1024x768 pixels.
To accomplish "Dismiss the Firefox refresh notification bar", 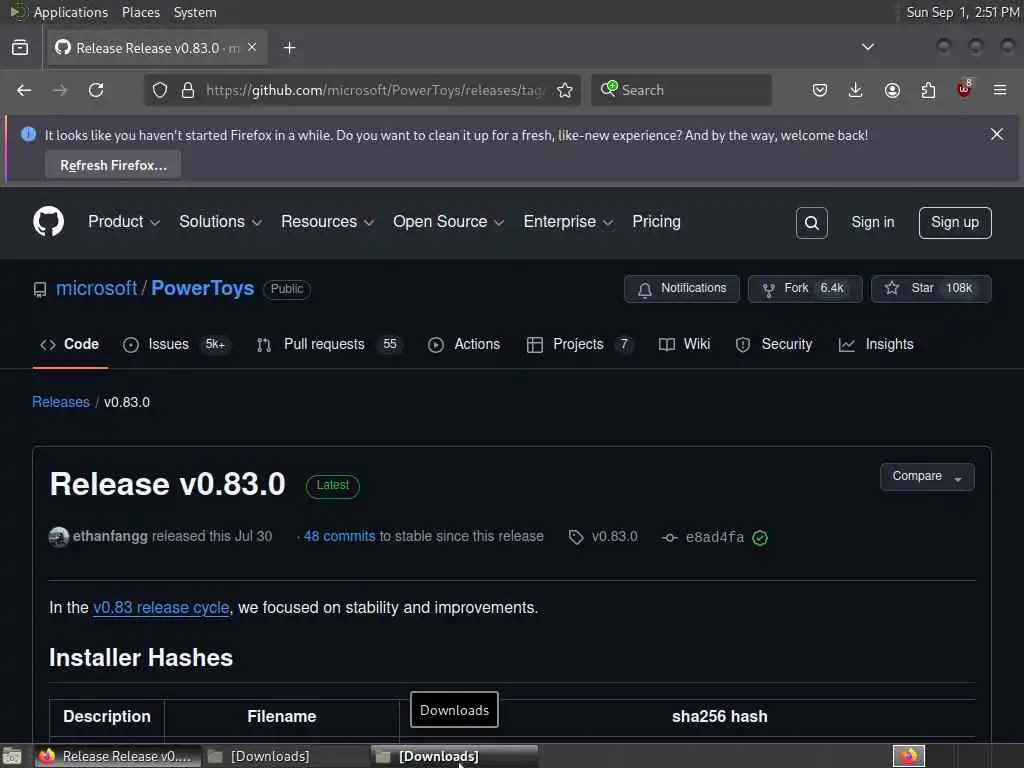I will tap(997, 134).
